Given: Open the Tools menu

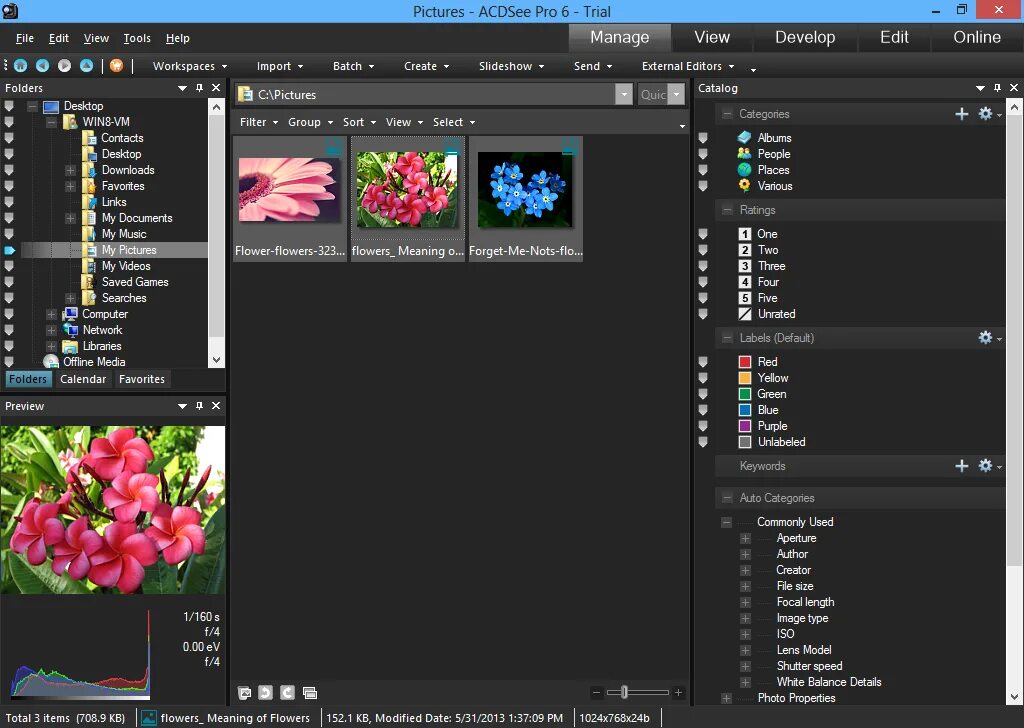Looking at the screenshot, I should (137, 39).
